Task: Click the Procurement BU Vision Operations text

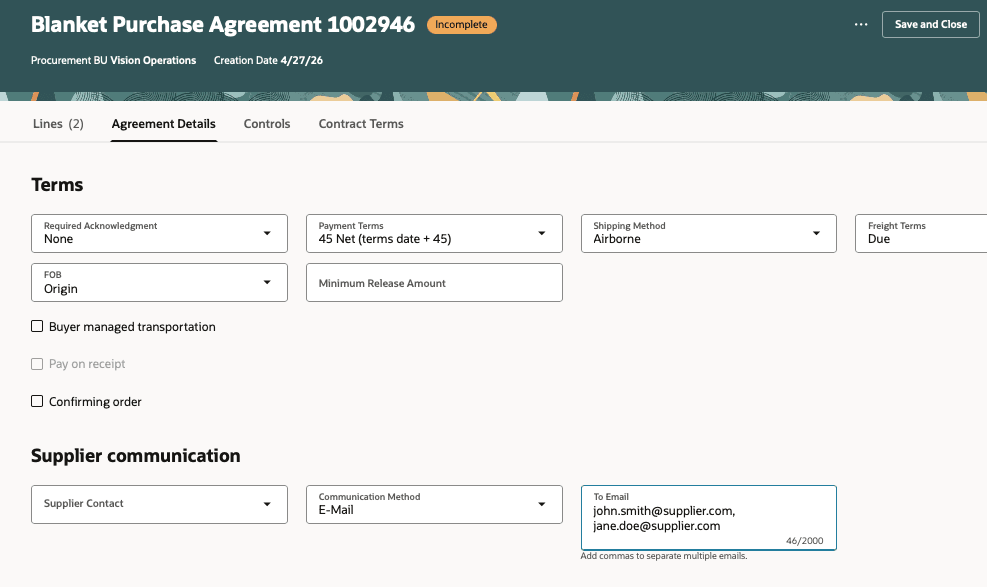Action: coord(113,60)
